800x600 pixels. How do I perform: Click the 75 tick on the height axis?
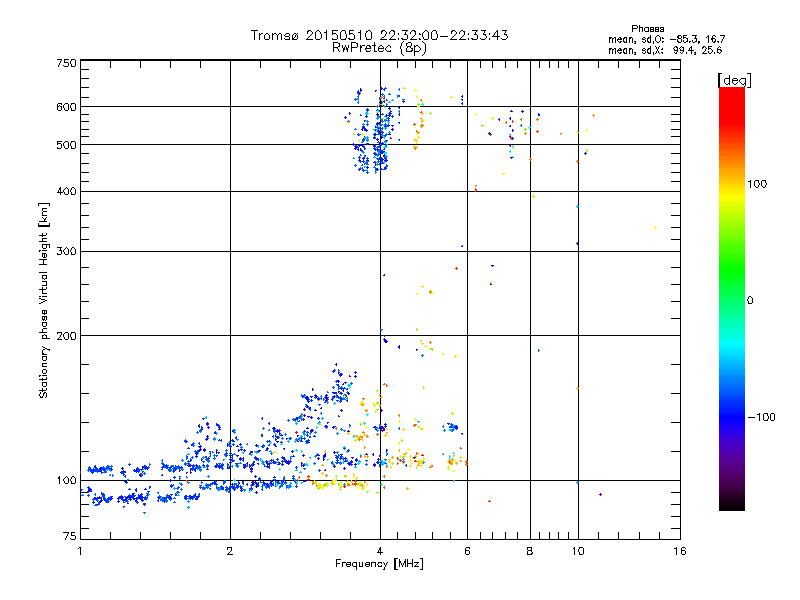[69, 539]
